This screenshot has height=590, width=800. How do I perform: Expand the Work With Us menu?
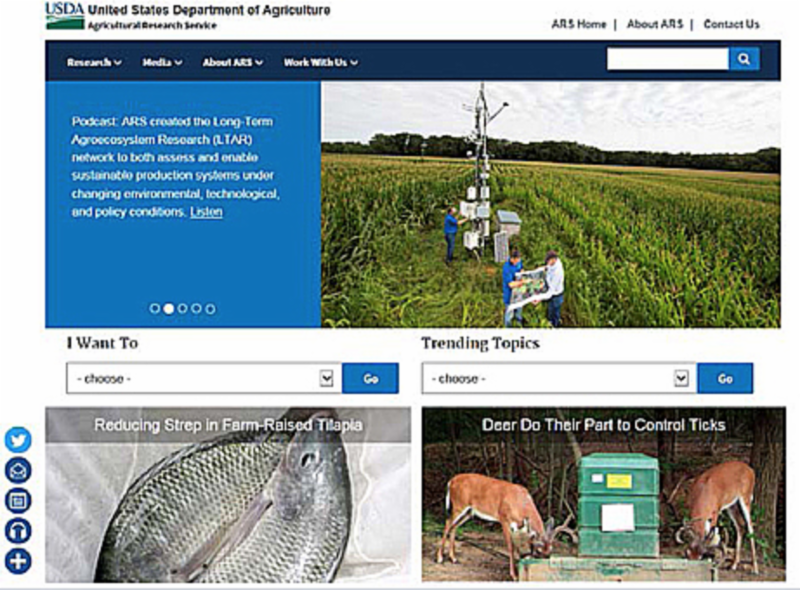[x=320, y=62]
